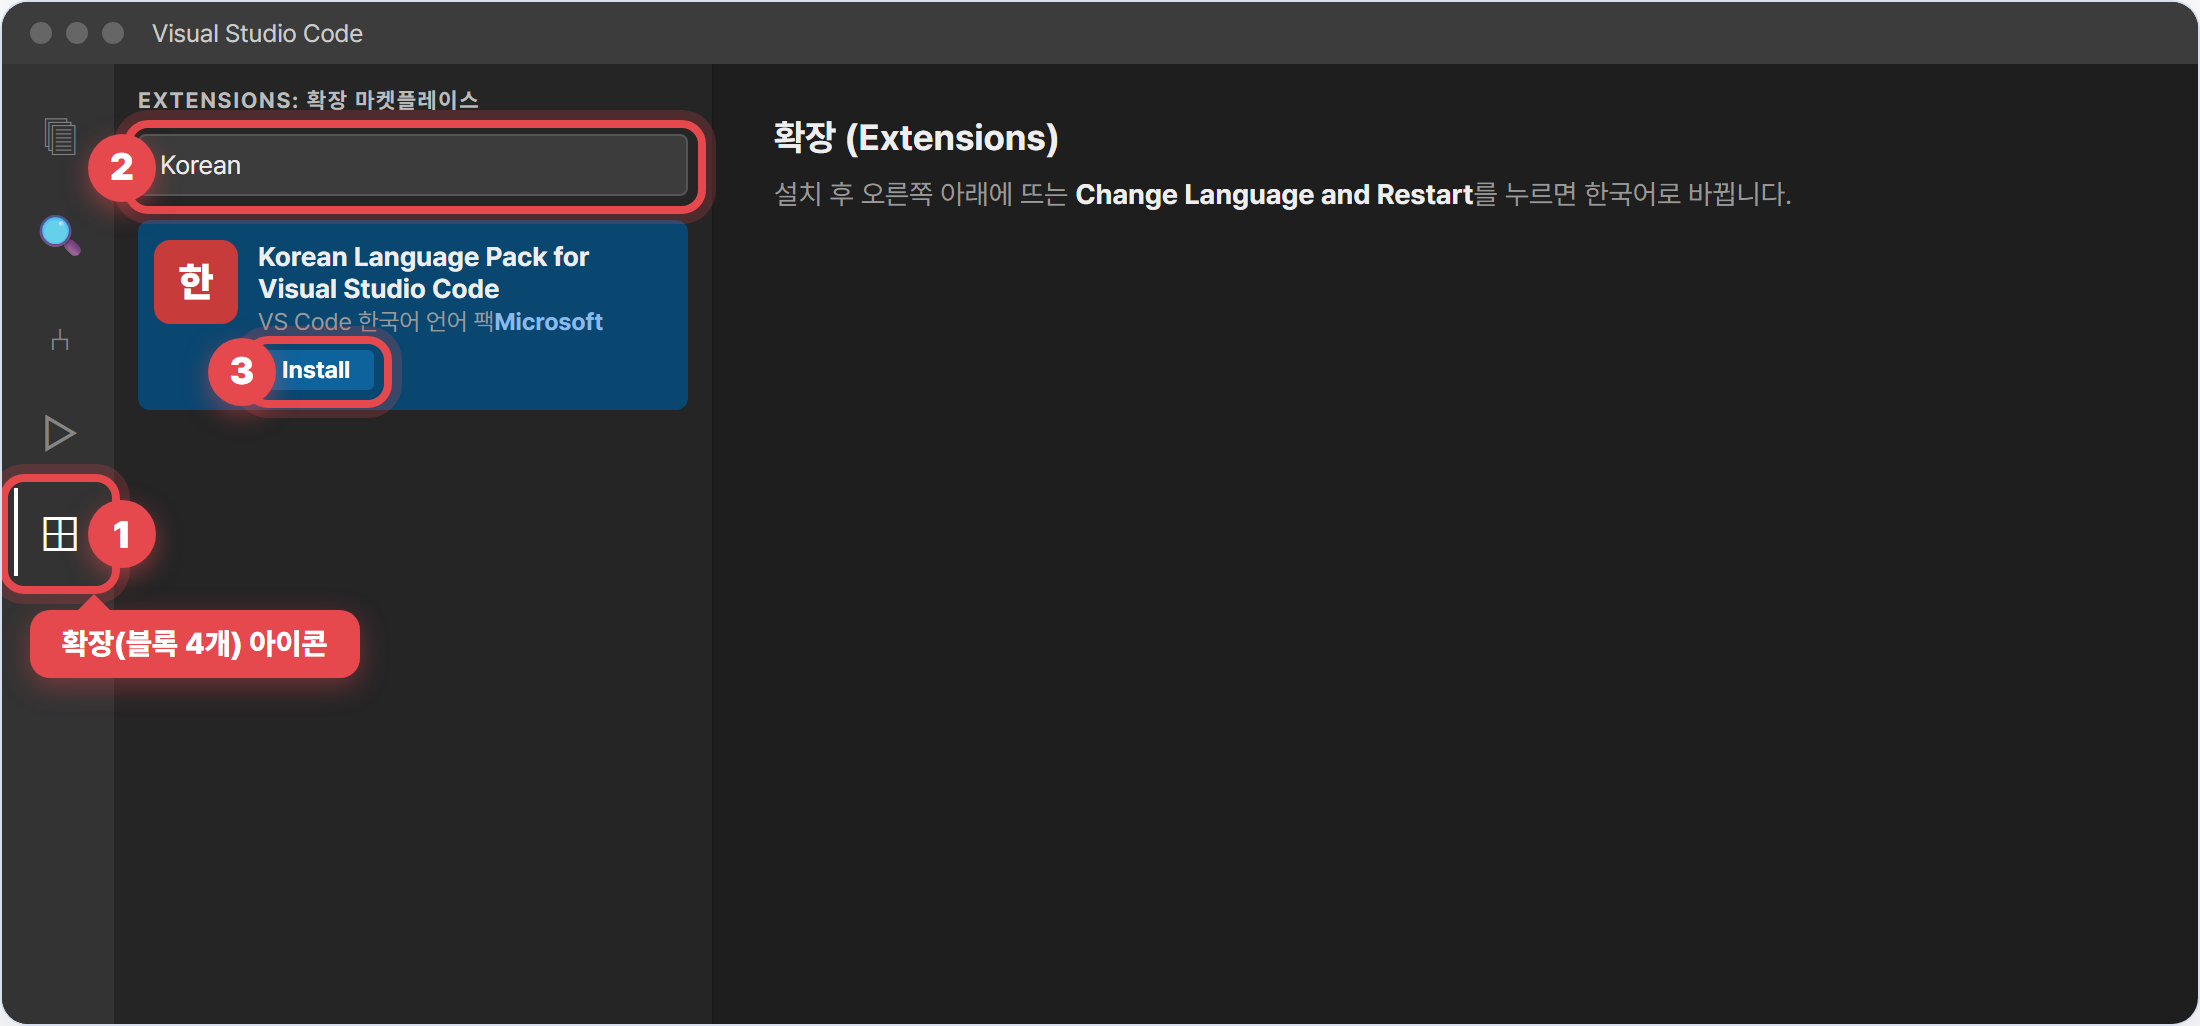Open the Search magnifier icon
The image size is (2200, 1026).
(60, 235)
